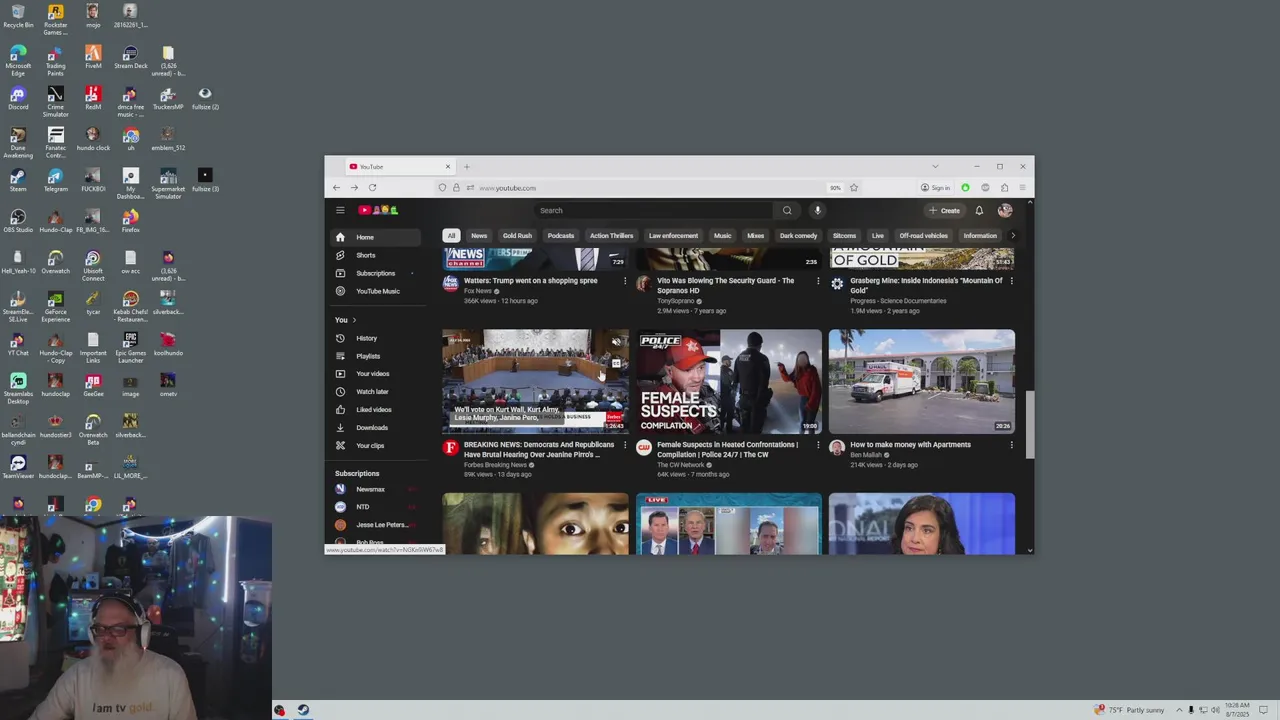The image size is (1280, 720).
Task: Start voice search with microphone icon
Action: [x=817, y=210]
